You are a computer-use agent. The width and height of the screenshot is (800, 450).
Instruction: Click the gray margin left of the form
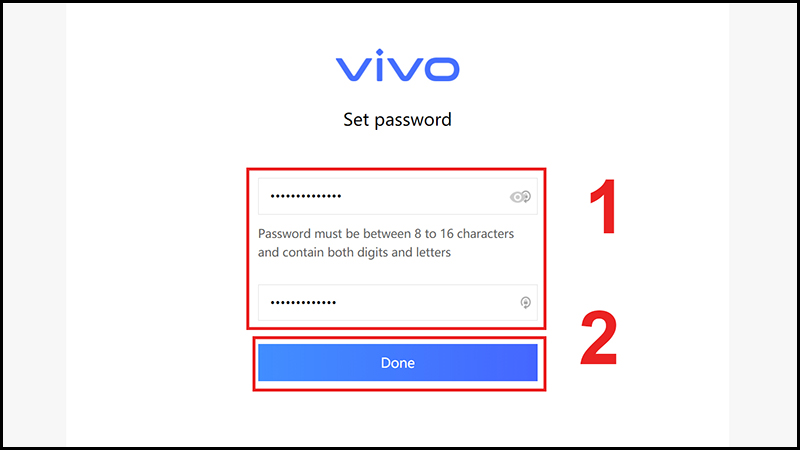(32, 225)
